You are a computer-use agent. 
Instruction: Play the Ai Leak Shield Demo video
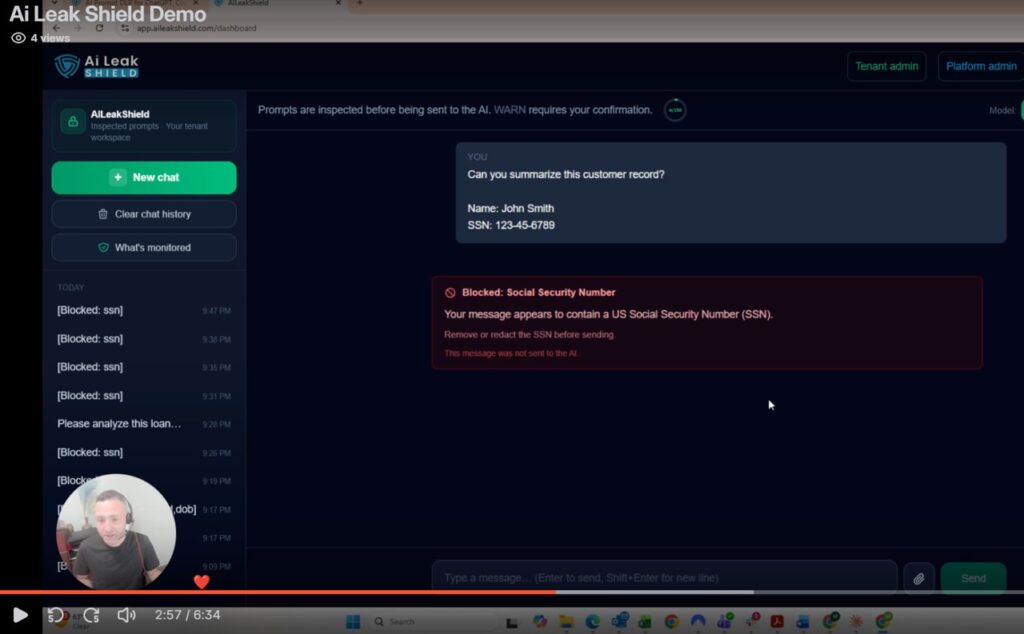20,615
